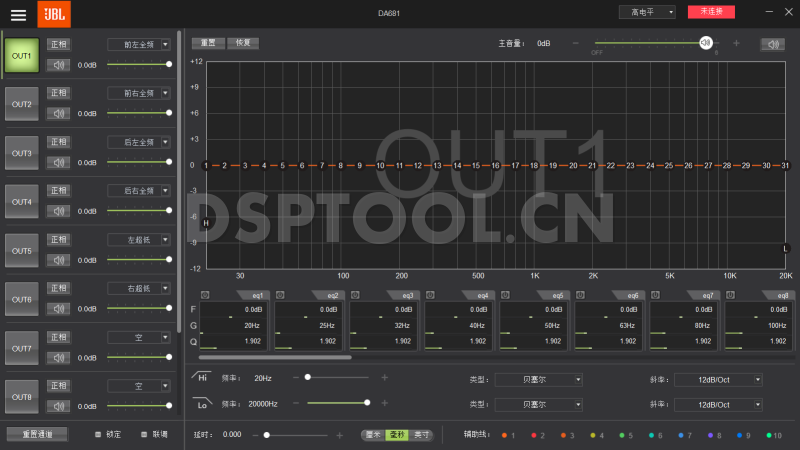Toggle 正相 phase for OUT1
800x450 pixels.
click(x=59, y=44)
